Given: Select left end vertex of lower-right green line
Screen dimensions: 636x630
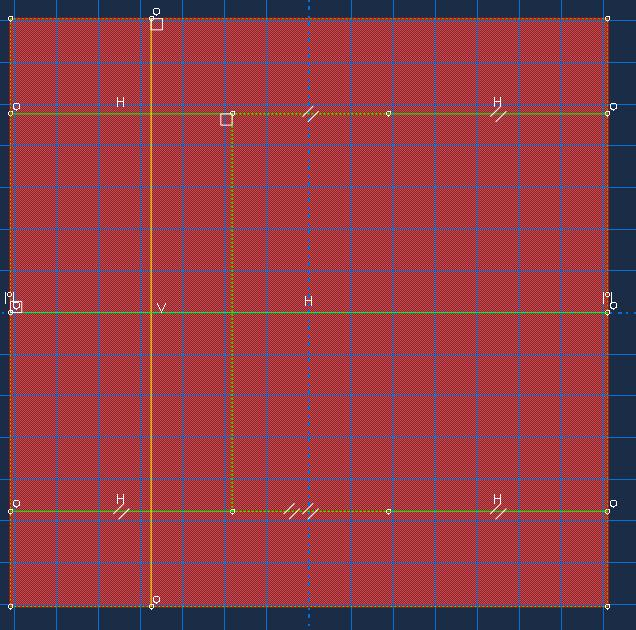Looking at the screenshot, I should coord(389,512).
